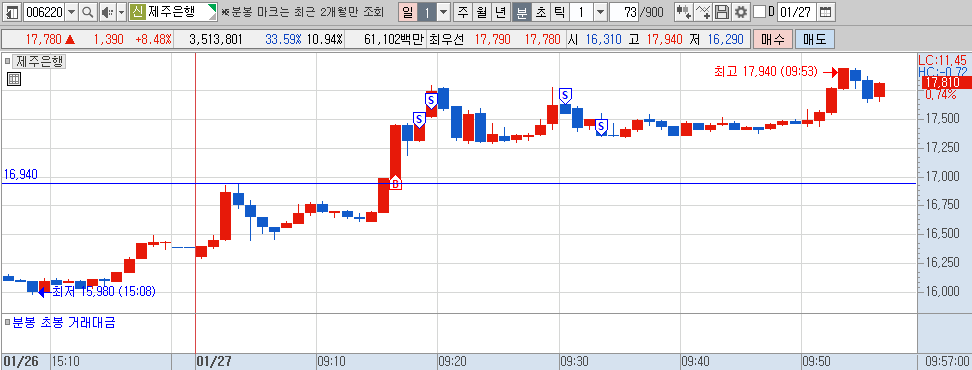Image resolution: width=972 pixels, height=370 pixels.
Task: Click the stock code field 006220
Action: [43, 11]
